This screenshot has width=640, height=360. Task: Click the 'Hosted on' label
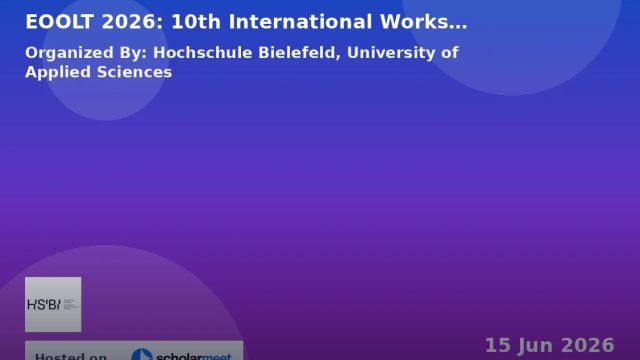(71, 356)
